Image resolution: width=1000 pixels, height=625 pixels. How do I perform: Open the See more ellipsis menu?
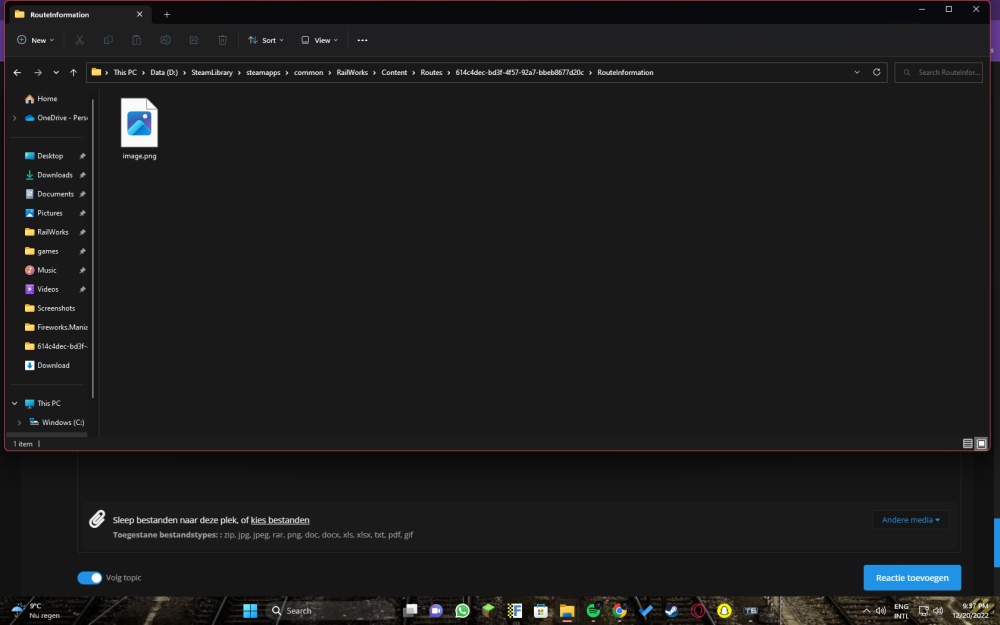tap(362, 40)
